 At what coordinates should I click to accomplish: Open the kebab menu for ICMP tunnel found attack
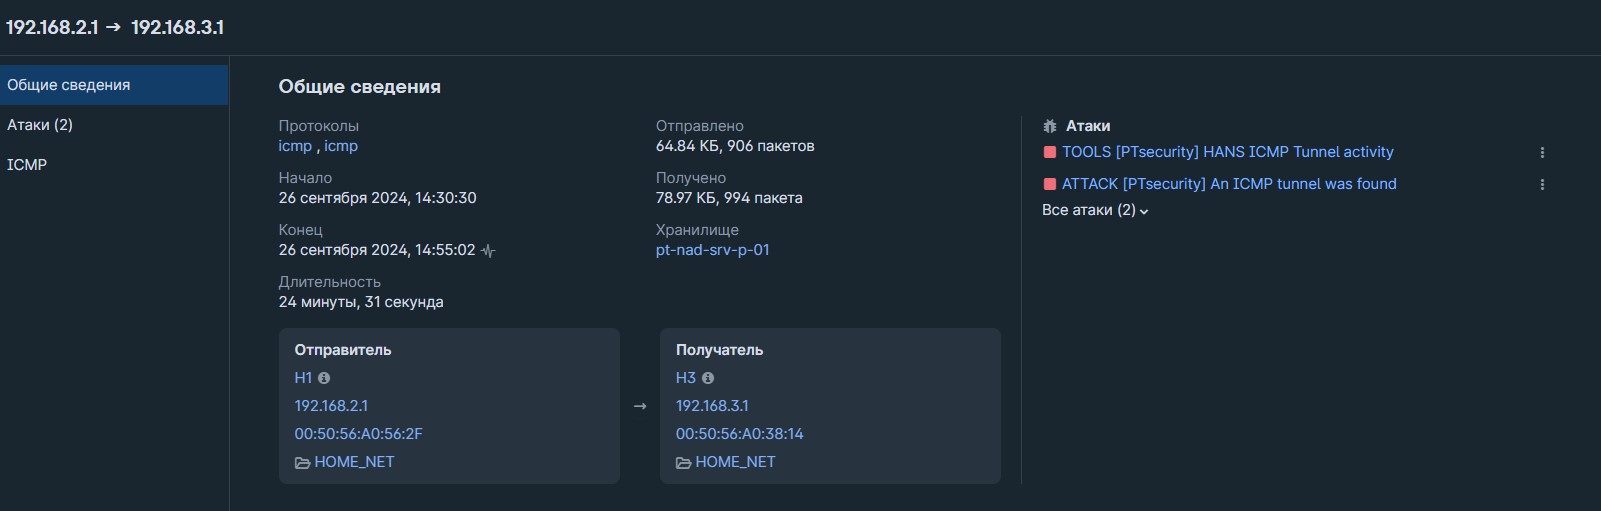click(1542, 184)
